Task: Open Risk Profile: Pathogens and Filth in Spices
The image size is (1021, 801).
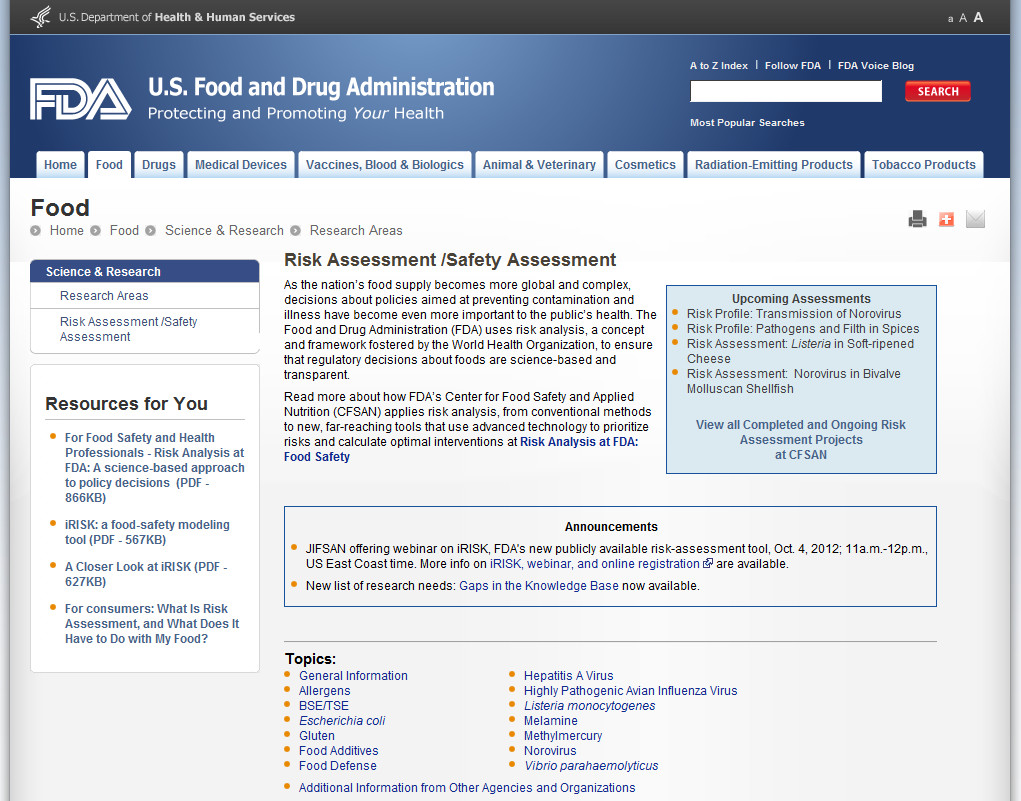Action: [803, 329]
